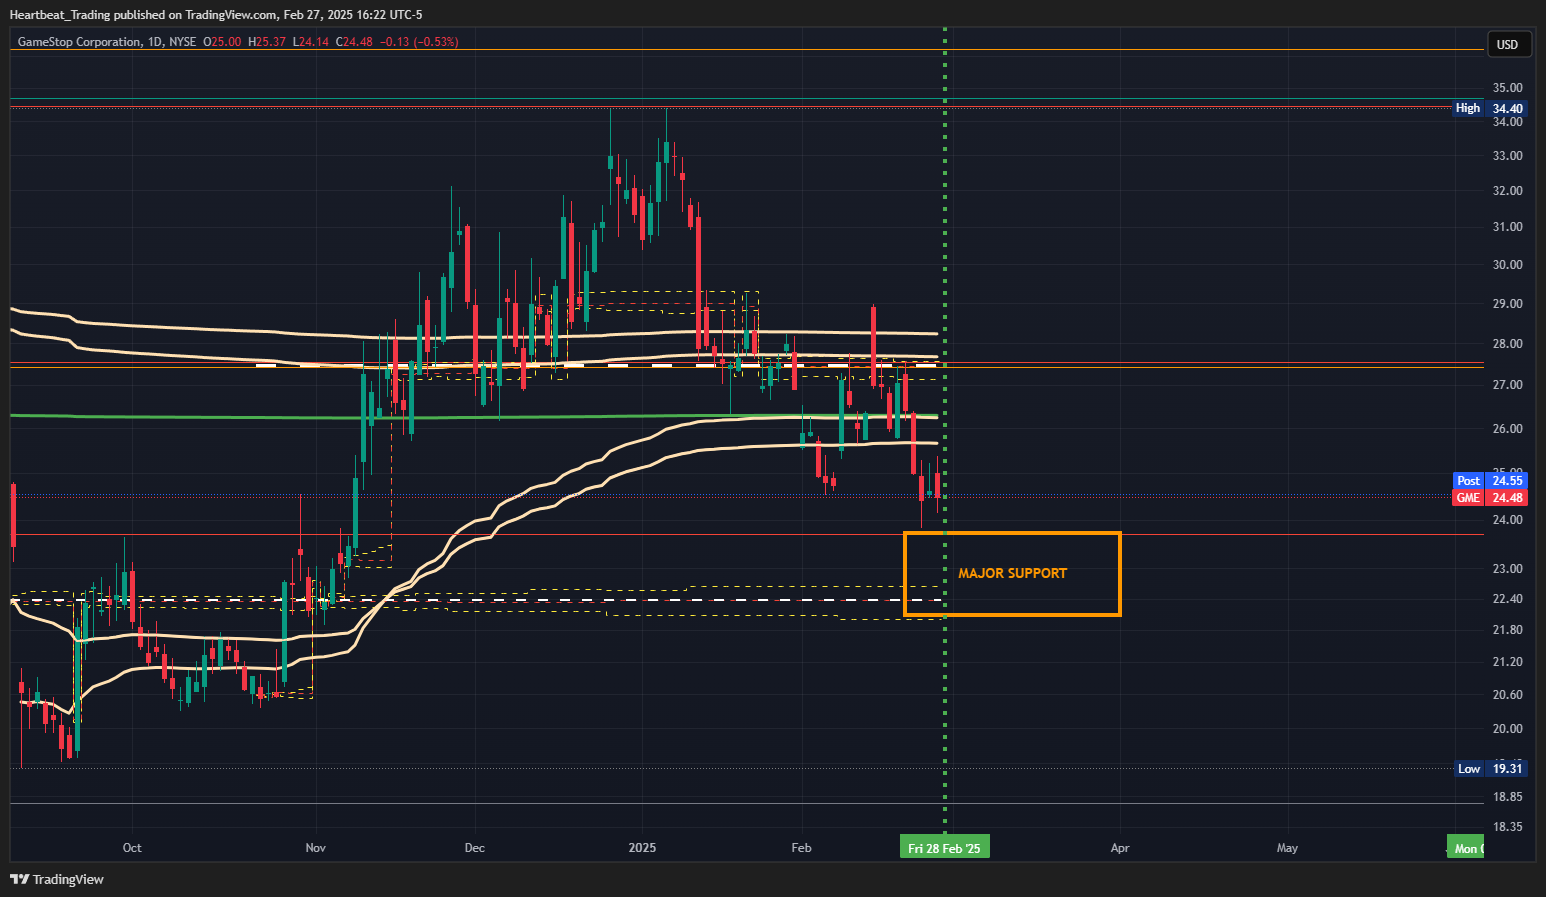The height and width of the screenshot is (897, 1546).
Task: Click the green Mon date label
Action: pos(1465,848)
